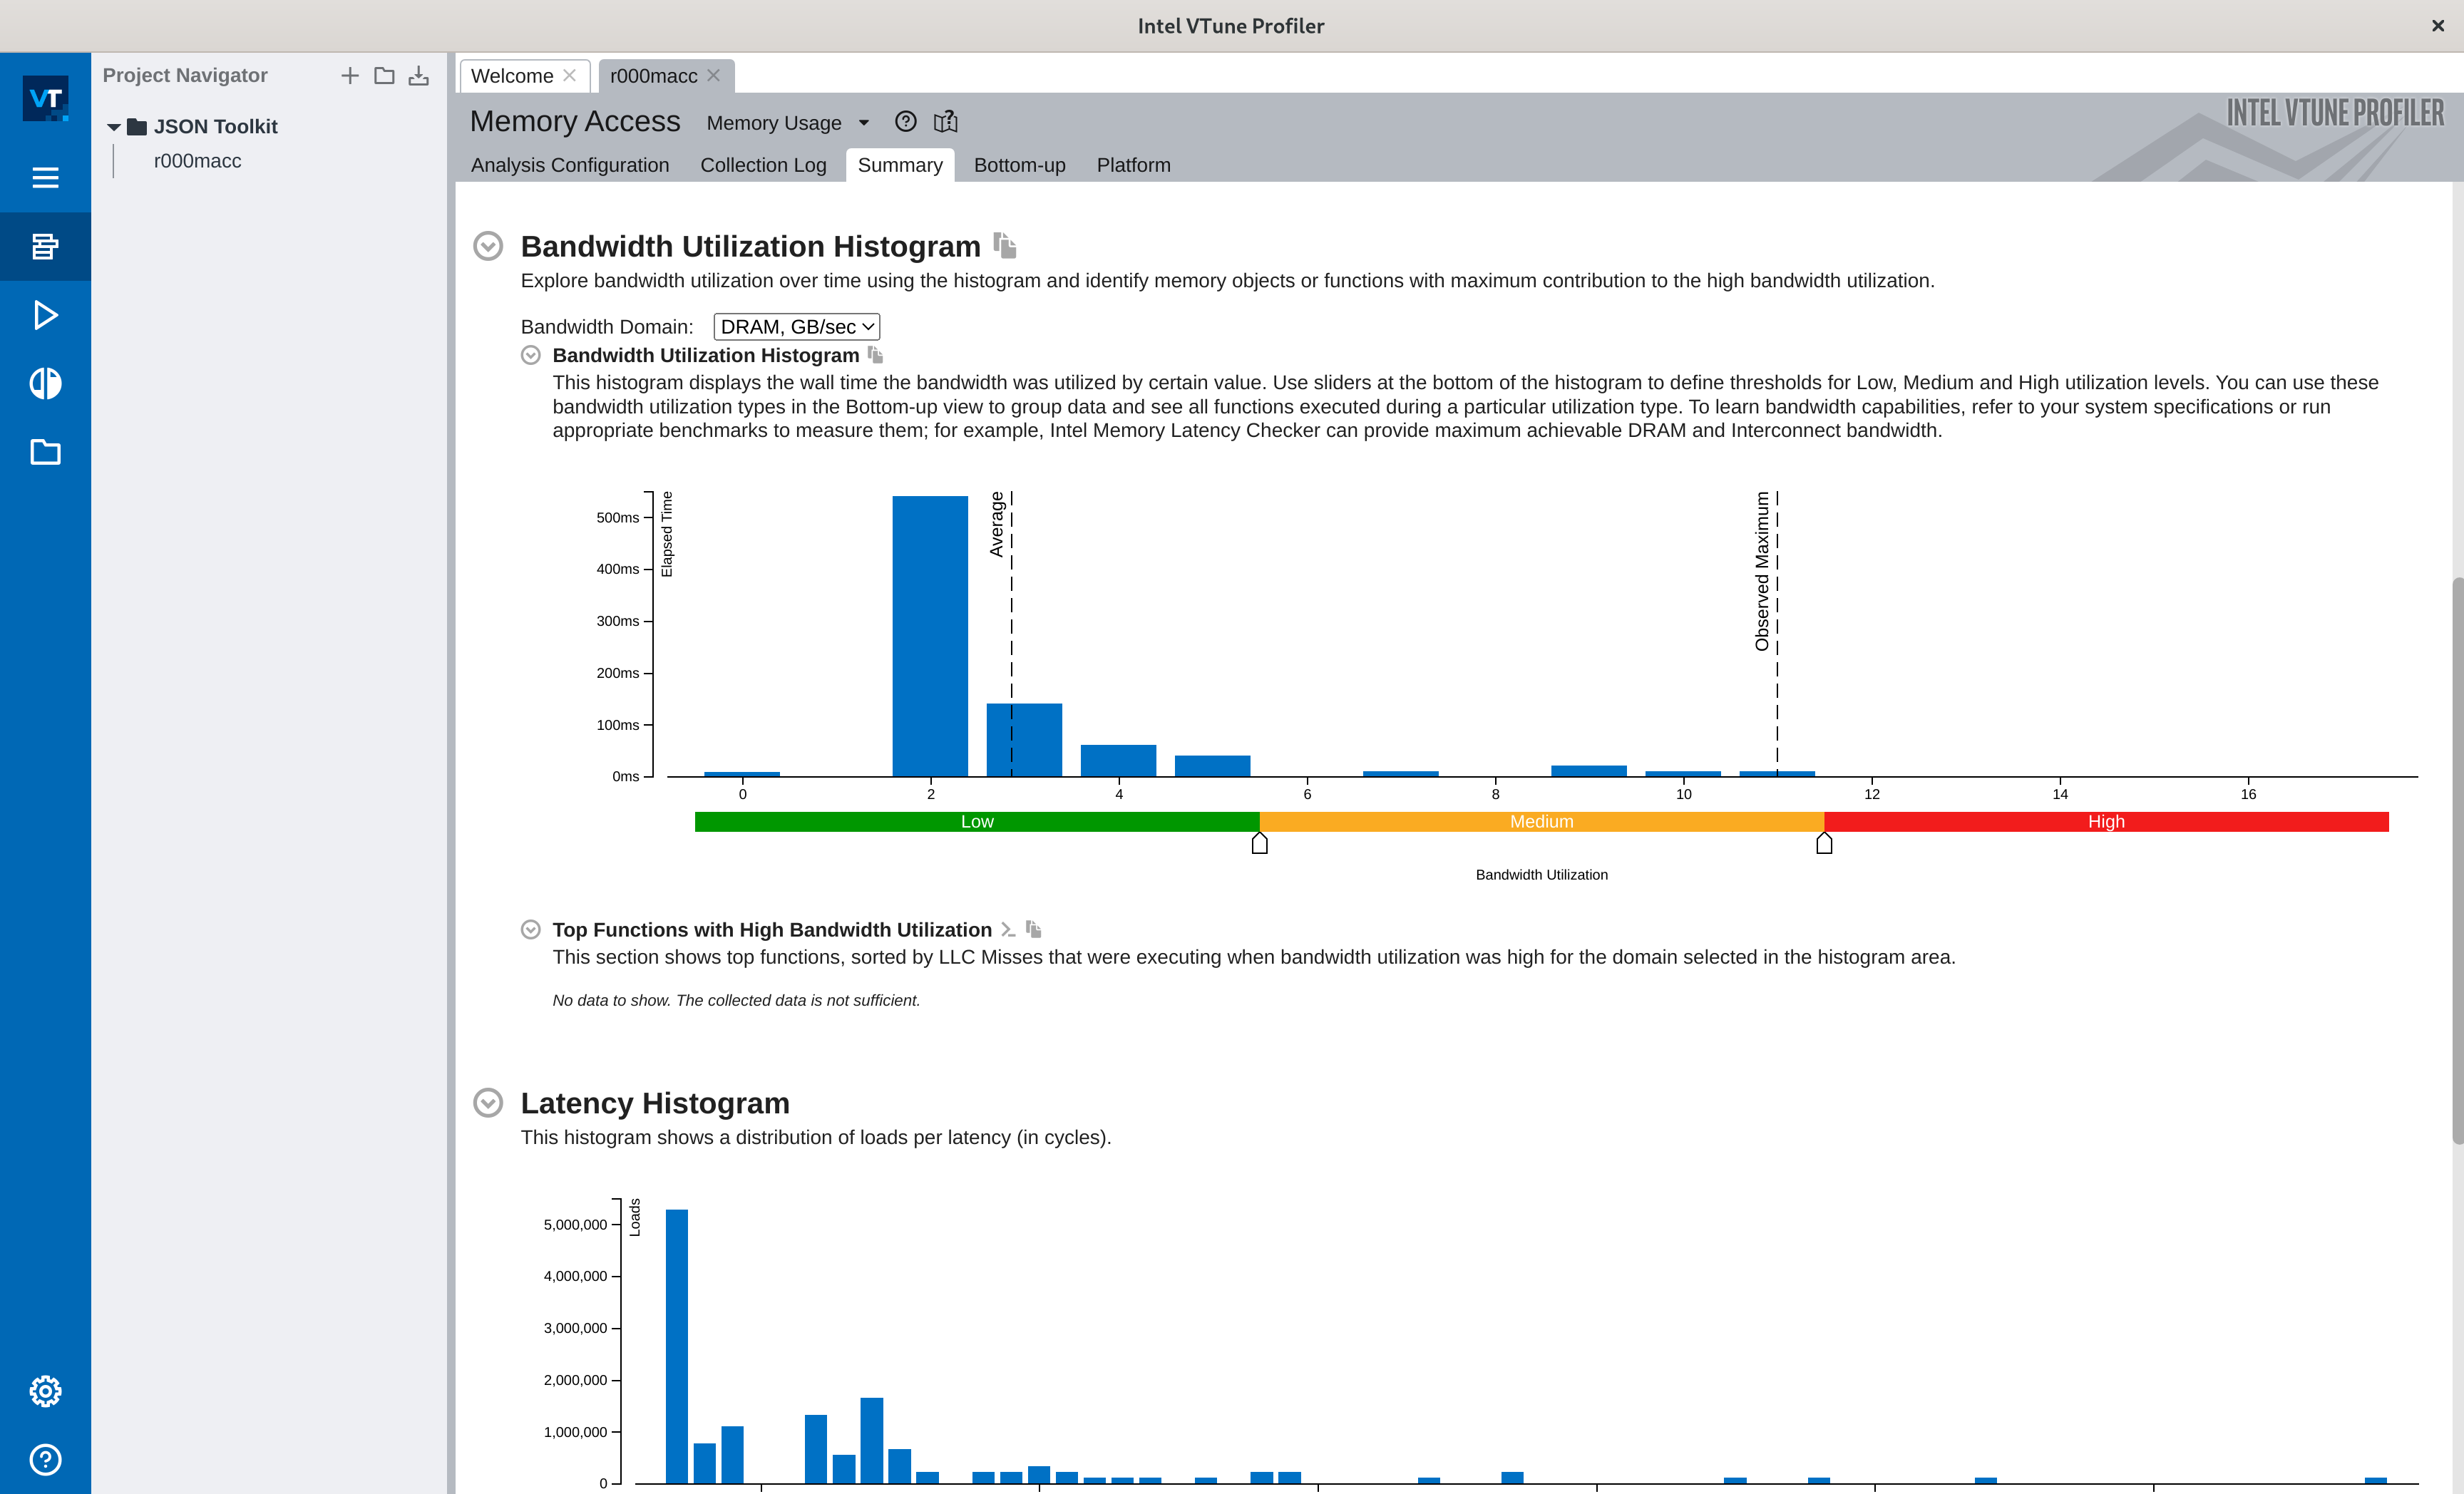Click the tallest bandwidth histogram bar at 2
2464x1494 pixels.
pos(930,636)
